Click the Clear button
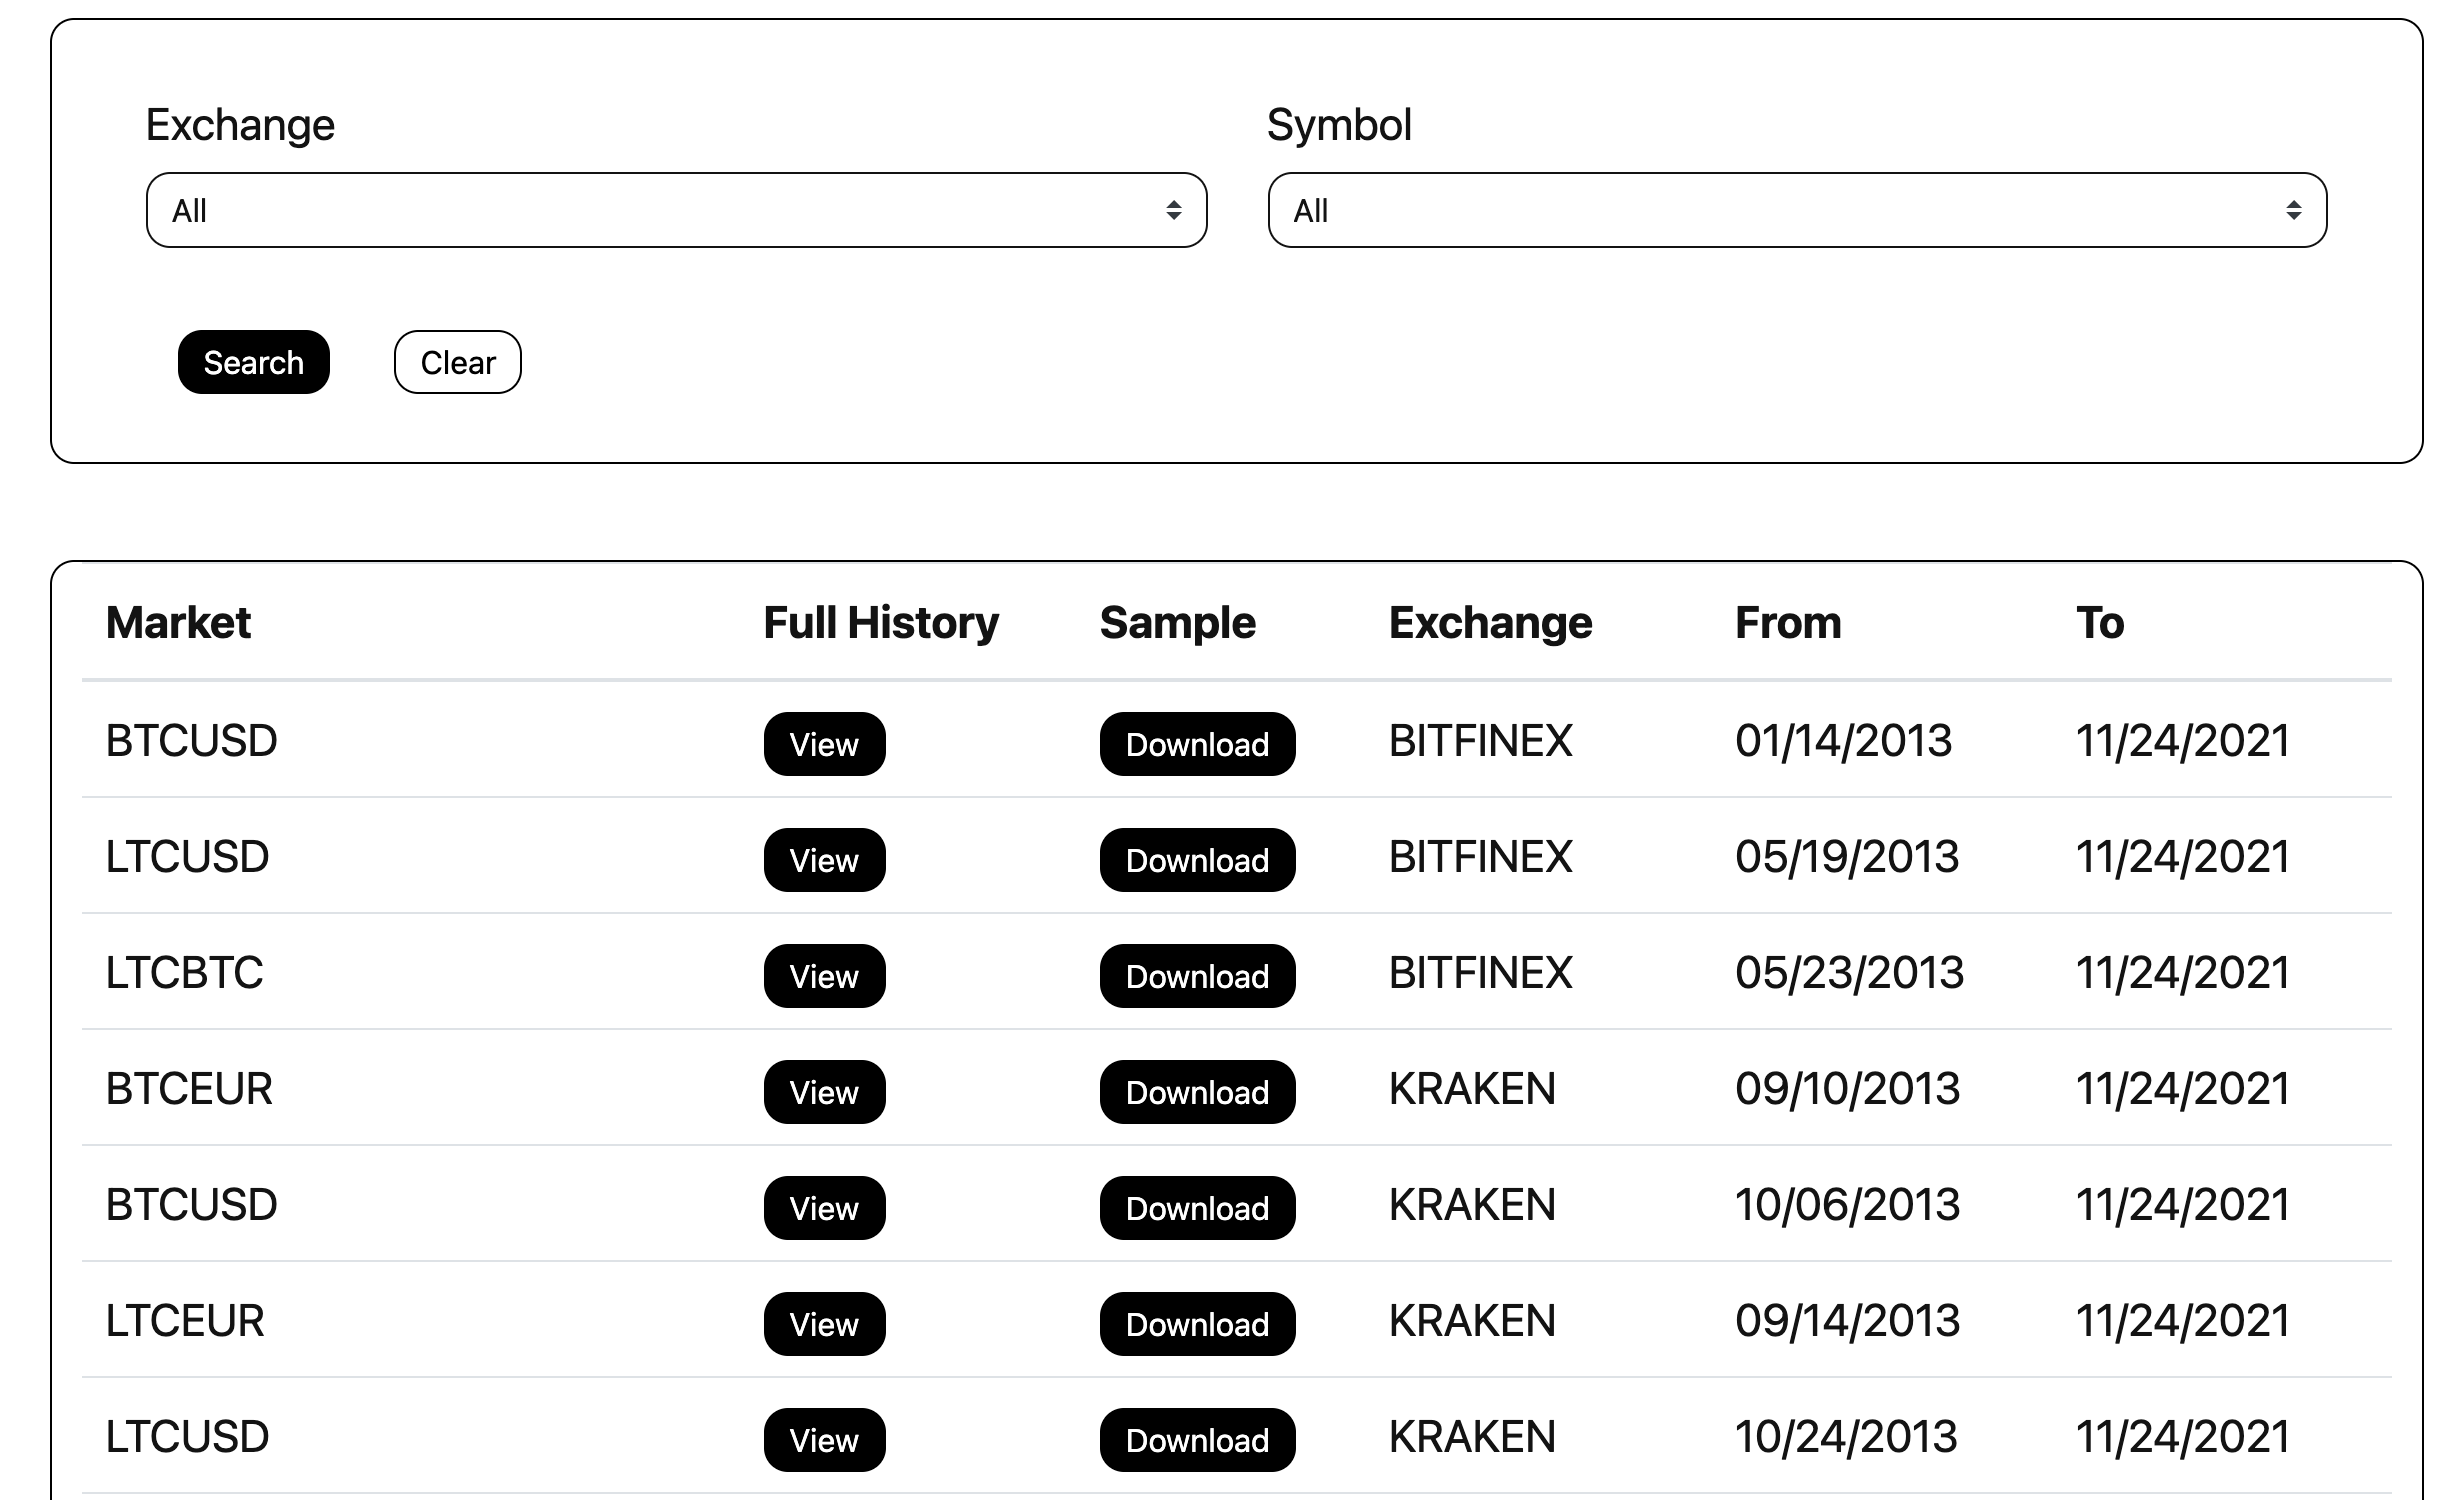 pyautogui.click(x=457, y=362)
